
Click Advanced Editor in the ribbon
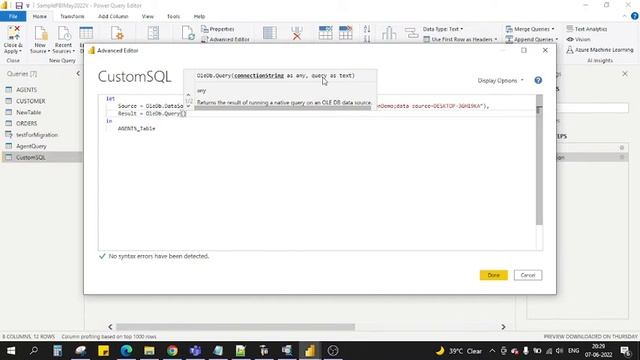[225, 39]
